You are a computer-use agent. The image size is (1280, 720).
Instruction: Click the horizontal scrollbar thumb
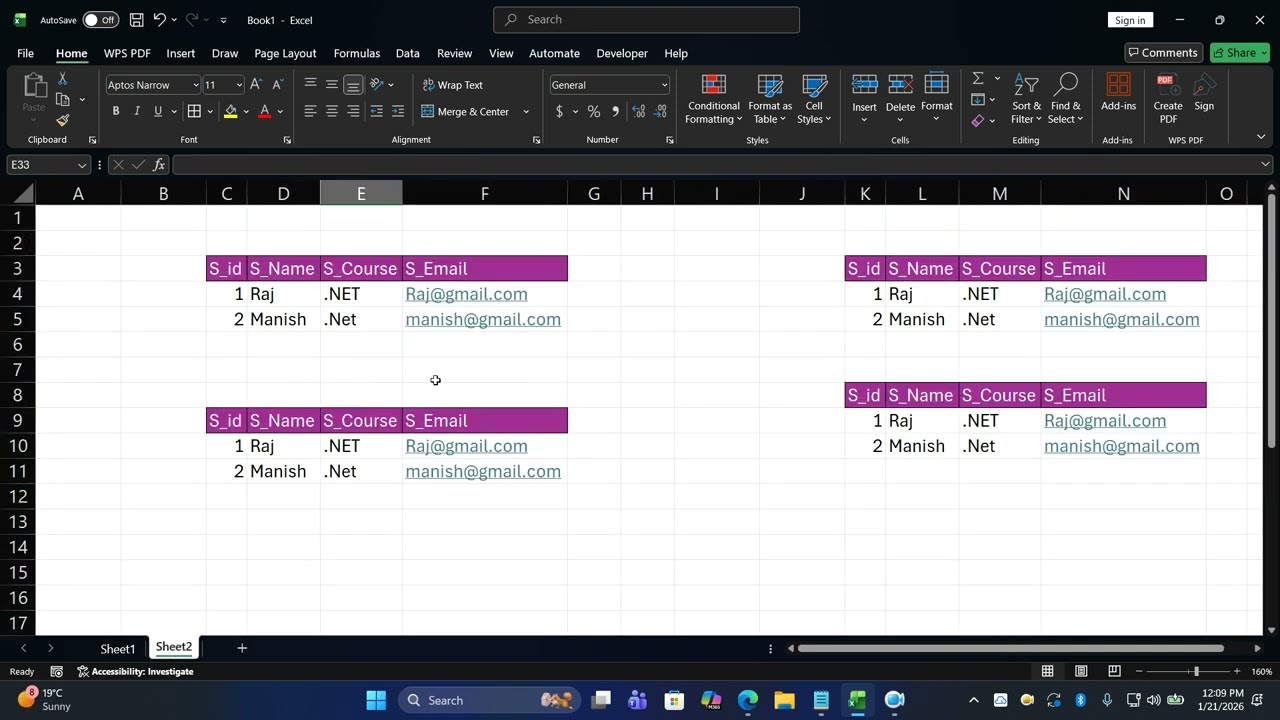coord(1010,648)
